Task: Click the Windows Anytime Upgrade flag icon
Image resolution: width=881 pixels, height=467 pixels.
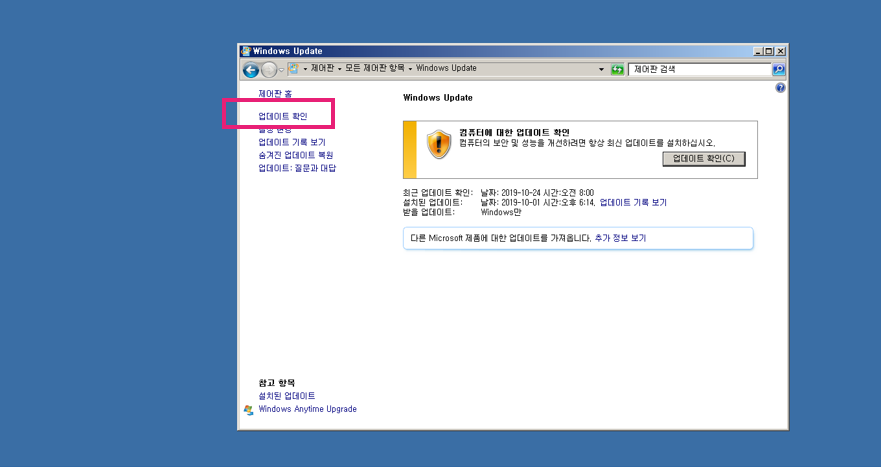Action: (x=248, y=410)
